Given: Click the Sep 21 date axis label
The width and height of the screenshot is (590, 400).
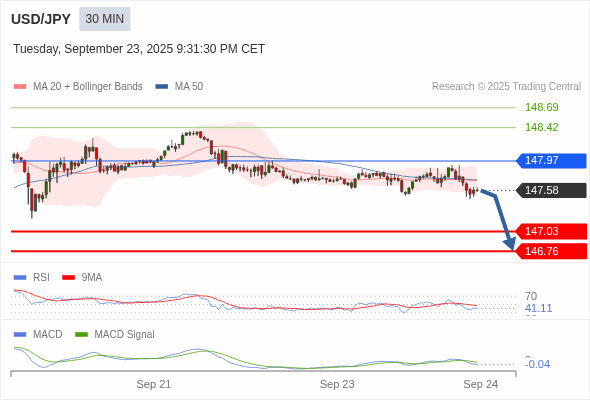Looking at the screenshot, I should [x=154, y=384].
